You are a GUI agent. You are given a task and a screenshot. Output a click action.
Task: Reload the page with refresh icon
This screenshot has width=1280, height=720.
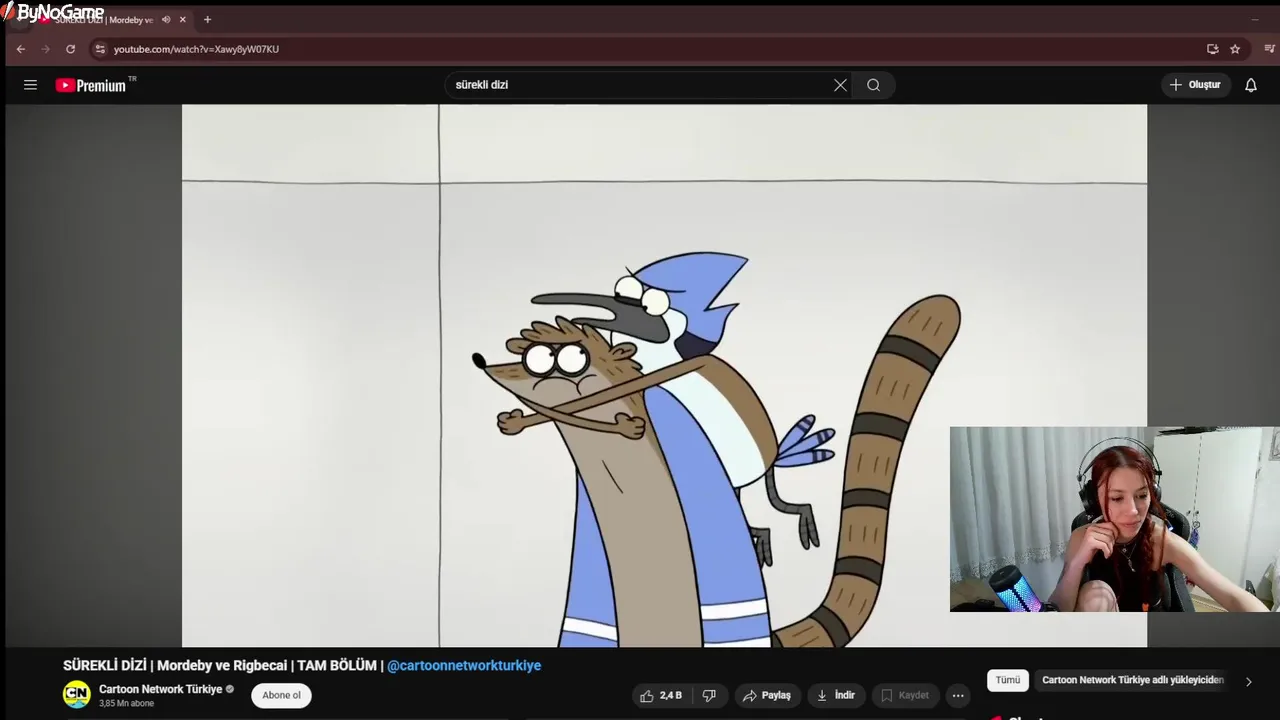70,49
